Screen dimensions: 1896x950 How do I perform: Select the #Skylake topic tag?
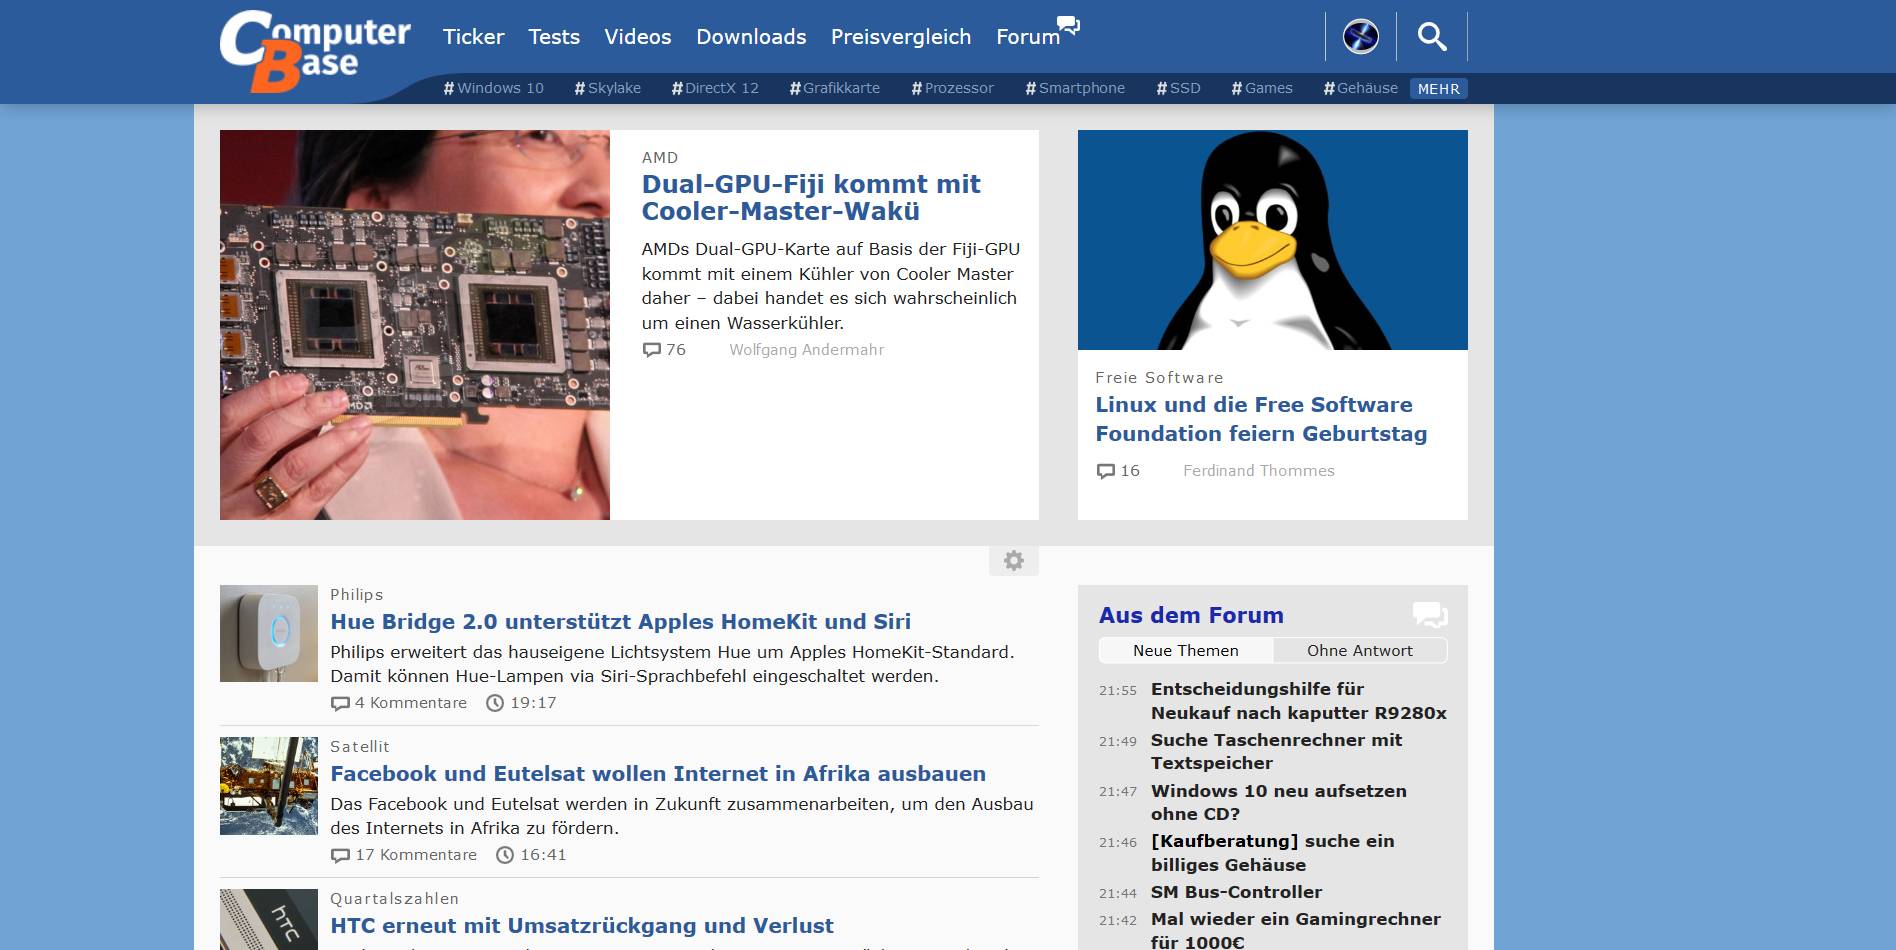click(608, 88)
